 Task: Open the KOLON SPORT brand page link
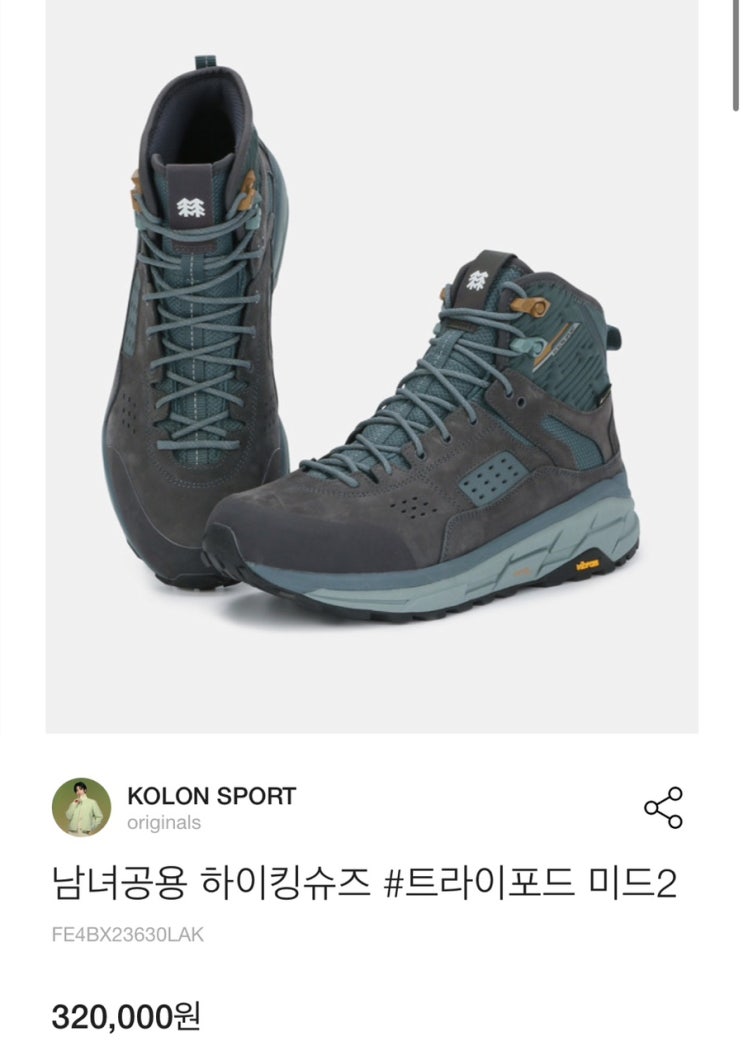(x=211, y=796)
